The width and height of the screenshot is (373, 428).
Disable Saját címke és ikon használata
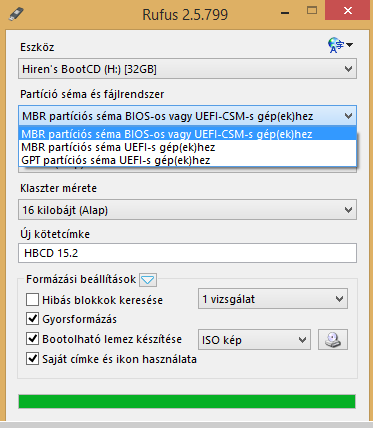tap(32, 359)
